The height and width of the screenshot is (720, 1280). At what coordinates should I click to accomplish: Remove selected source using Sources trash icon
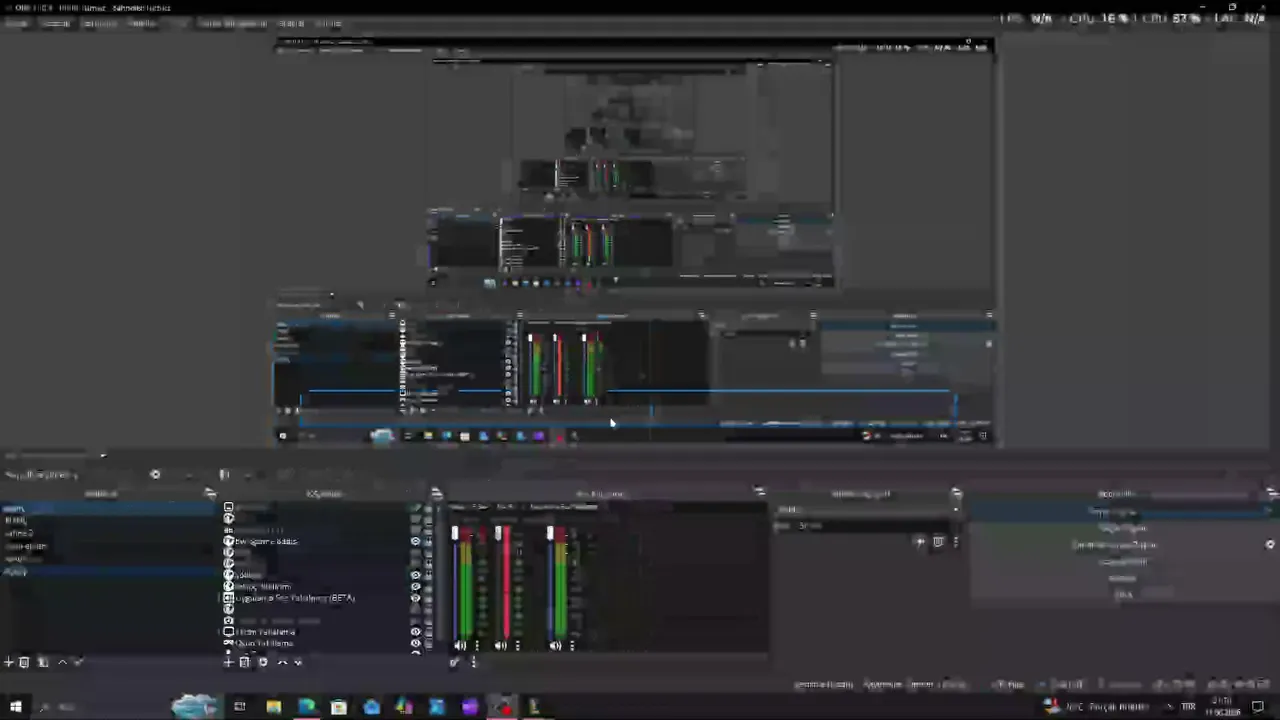[244, 662]
